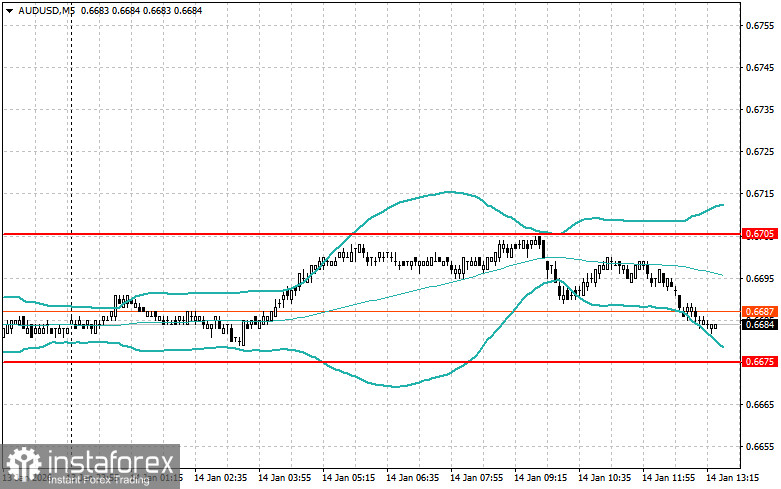Click the 0.6665 price axis label

point(760,404)
